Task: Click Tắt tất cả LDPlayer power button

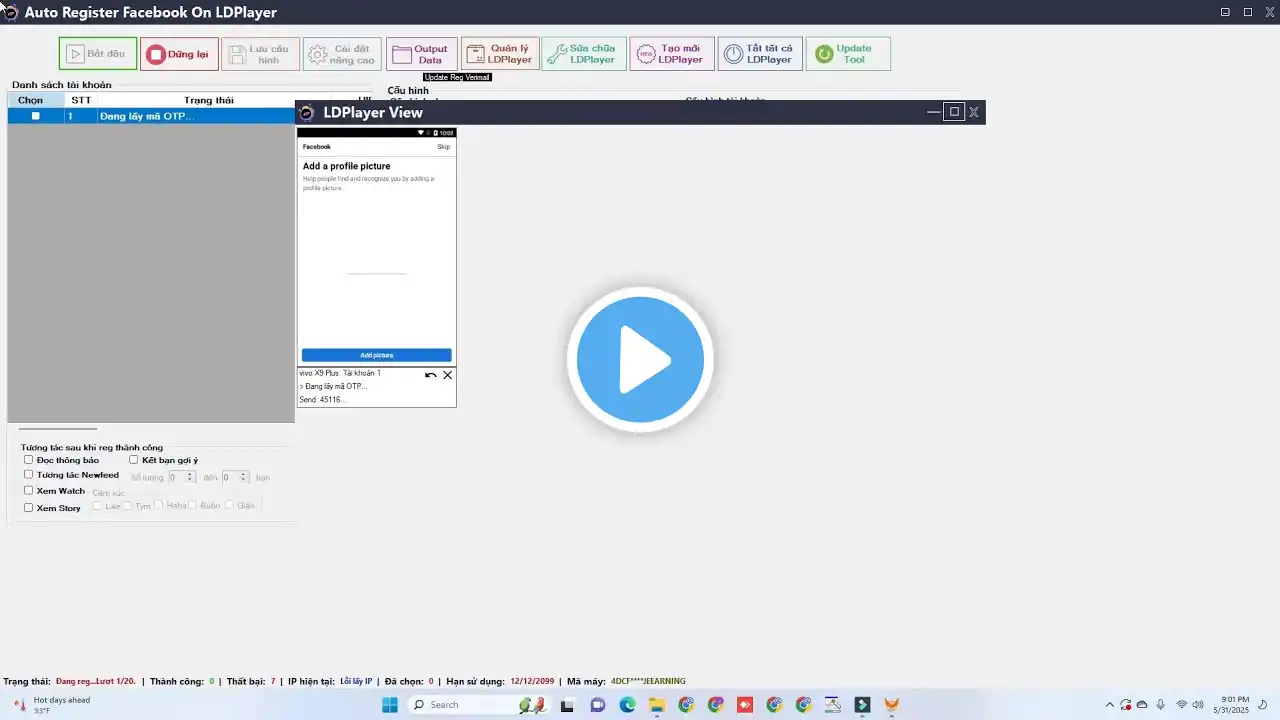Action: pos(760,54)
